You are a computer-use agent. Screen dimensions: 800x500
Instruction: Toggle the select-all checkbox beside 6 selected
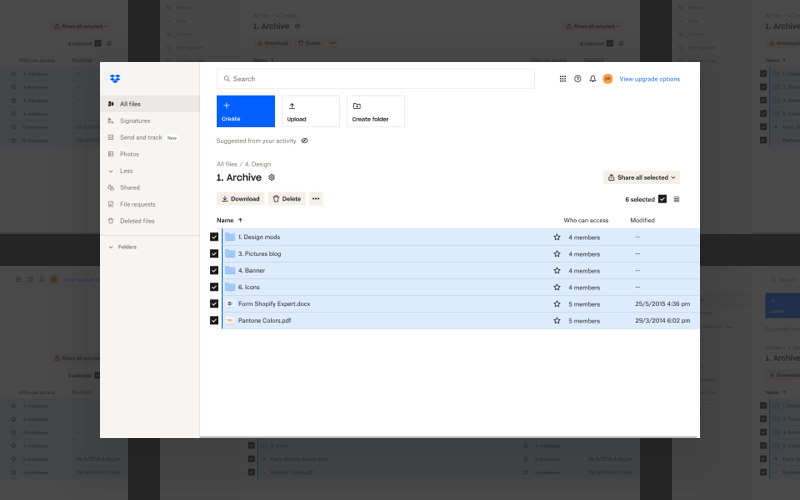tap(662, 199)
